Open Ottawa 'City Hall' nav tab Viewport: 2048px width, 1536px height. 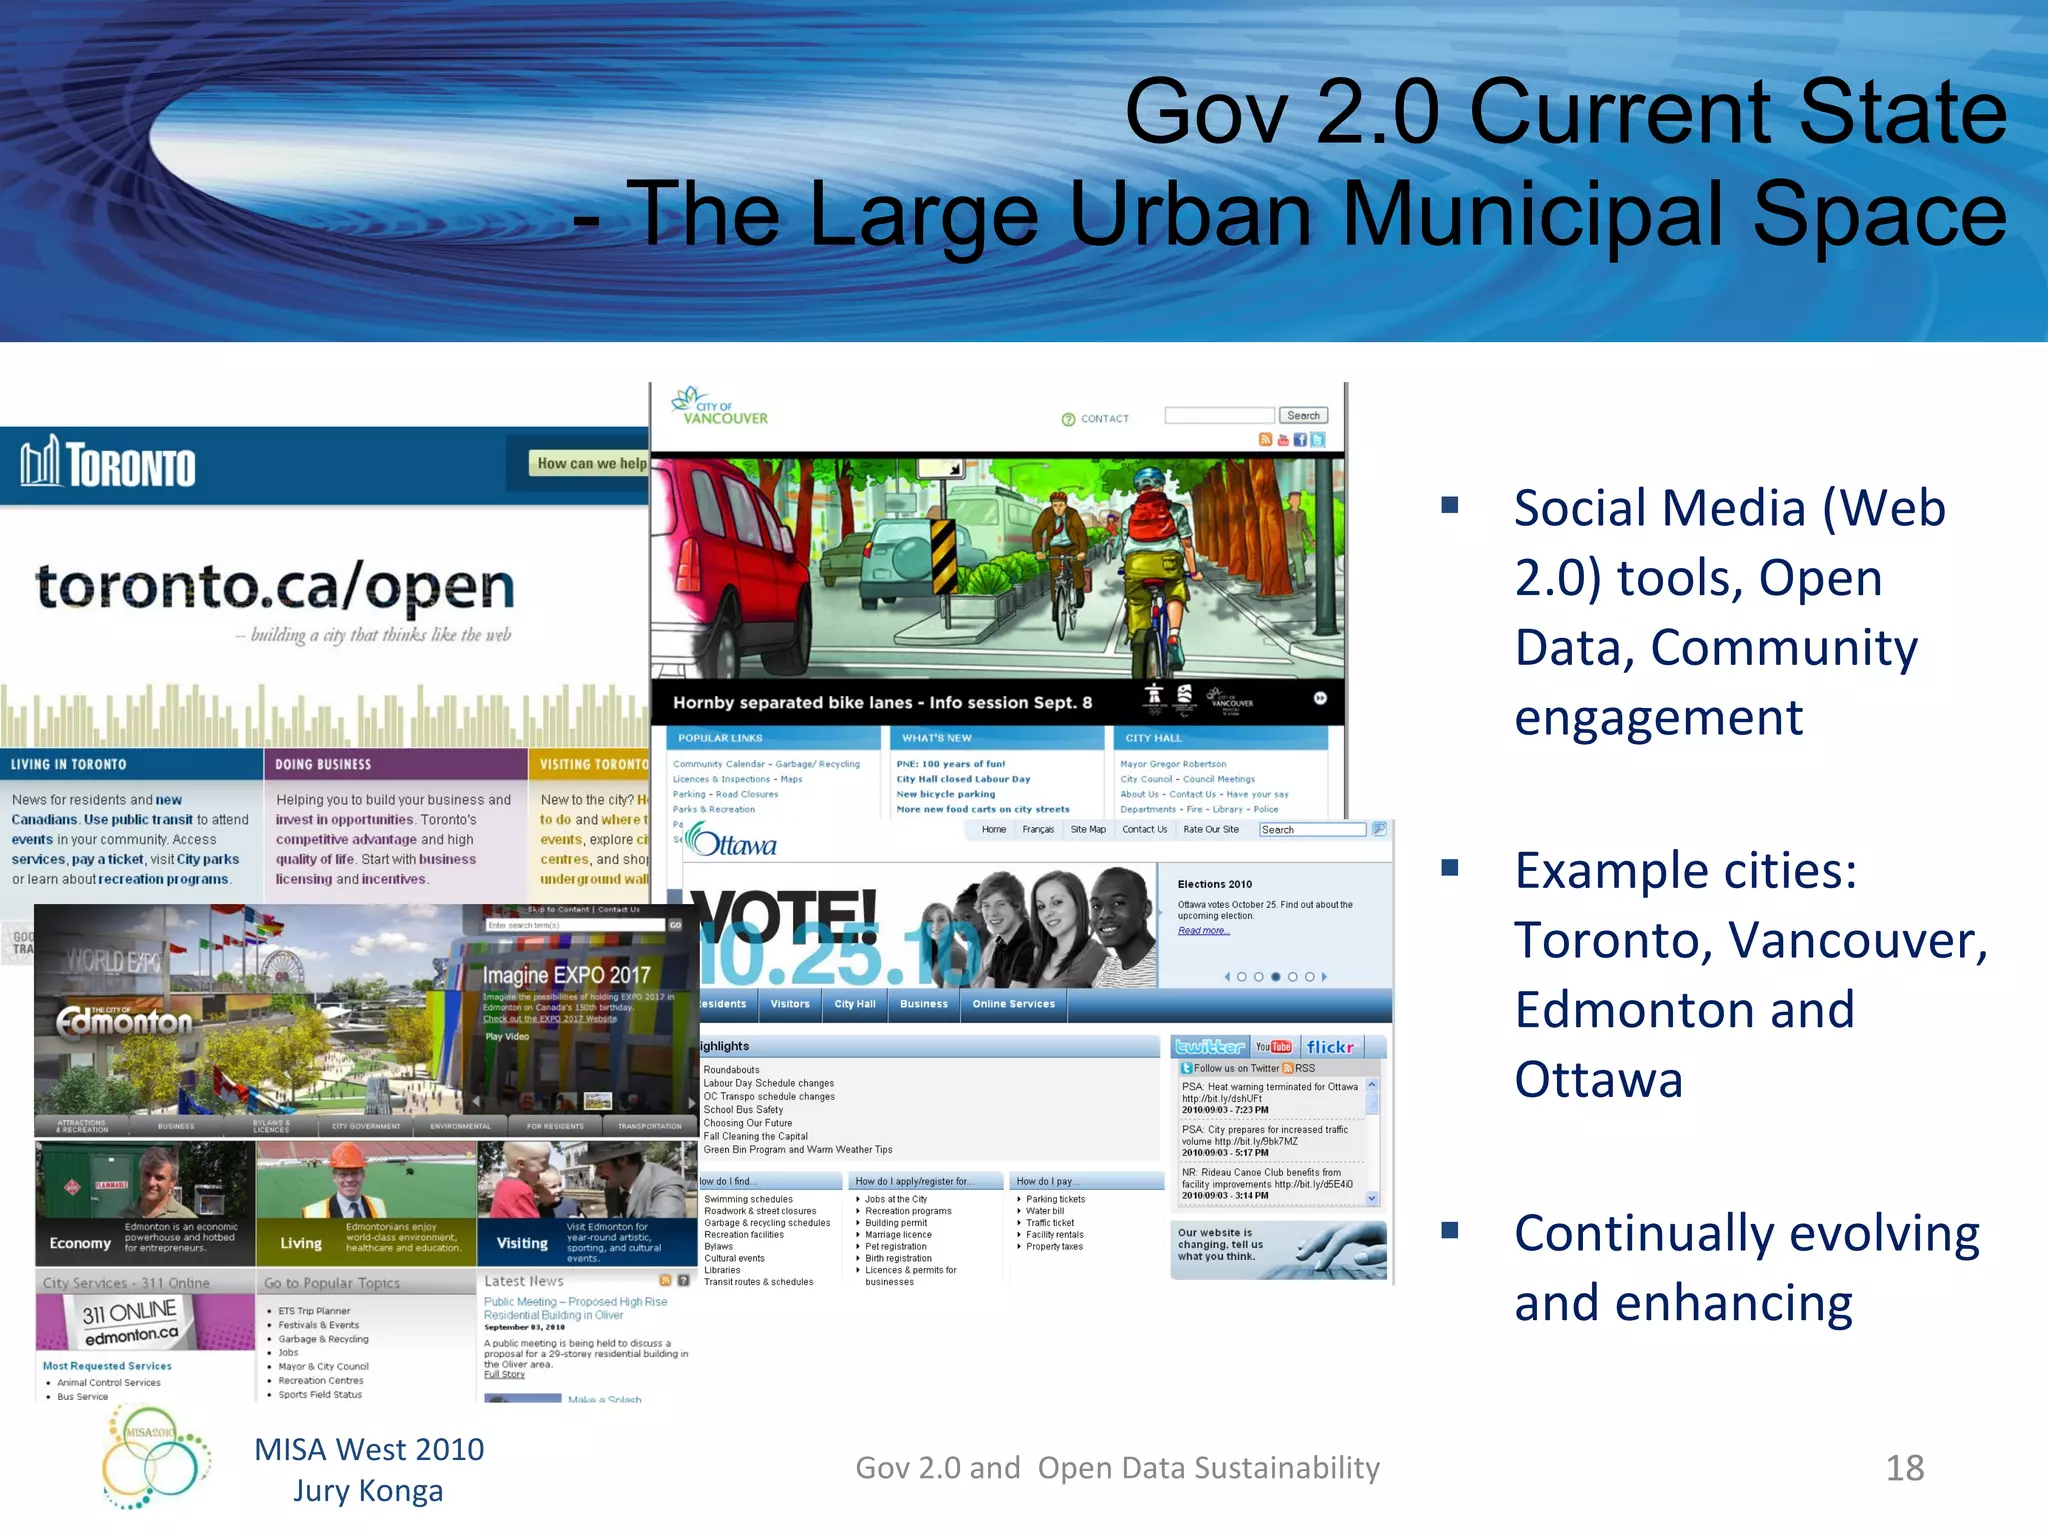[x=855, y=1004]
